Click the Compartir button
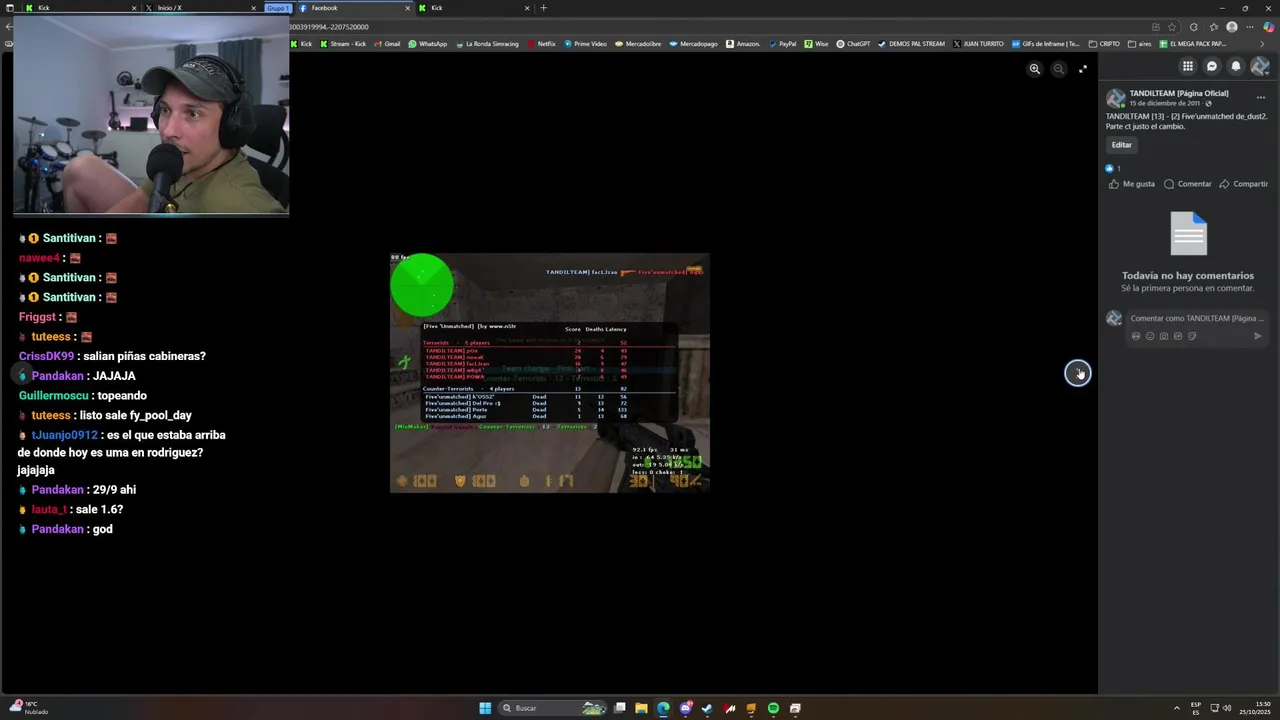Screen dimensions: 1280x720 point(1243,184)
